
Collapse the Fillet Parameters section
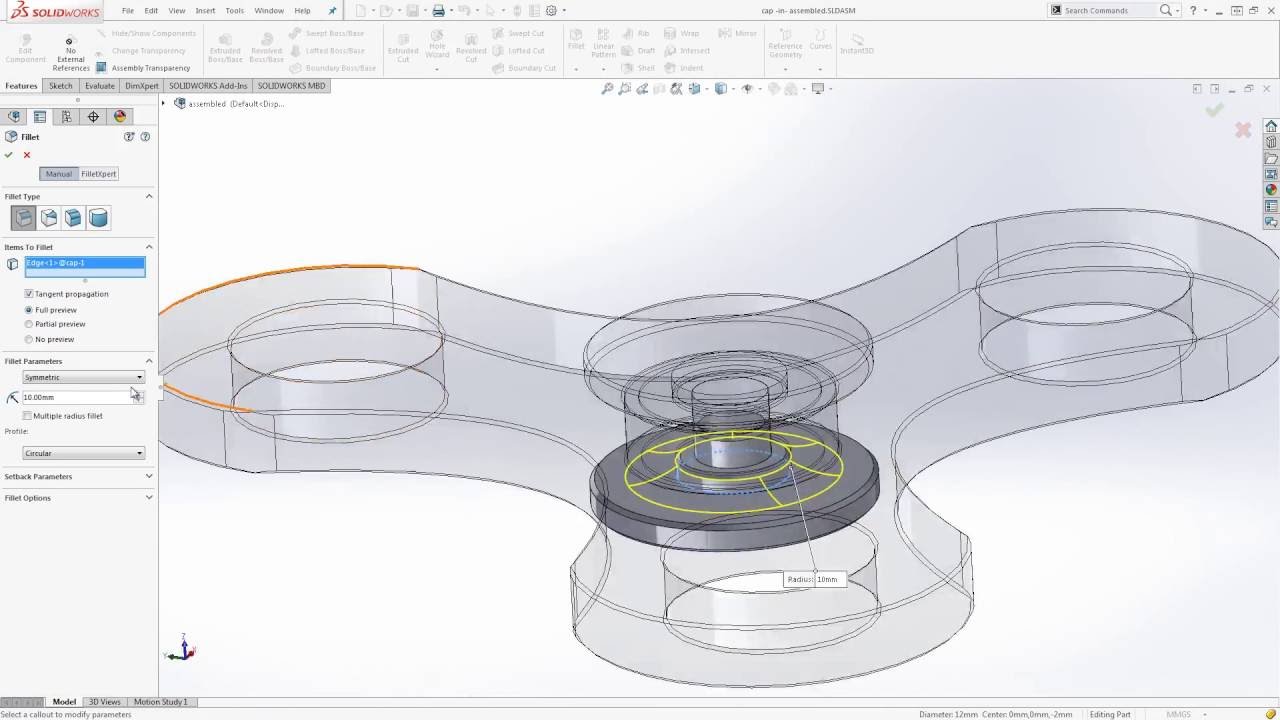click(x=149, y=361)
